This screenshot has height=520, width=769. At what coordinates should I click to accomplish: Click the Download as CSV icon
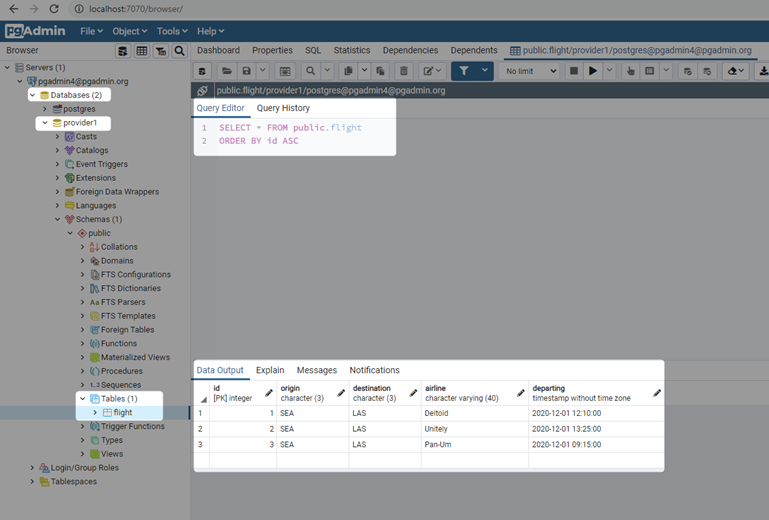[763, 71]
